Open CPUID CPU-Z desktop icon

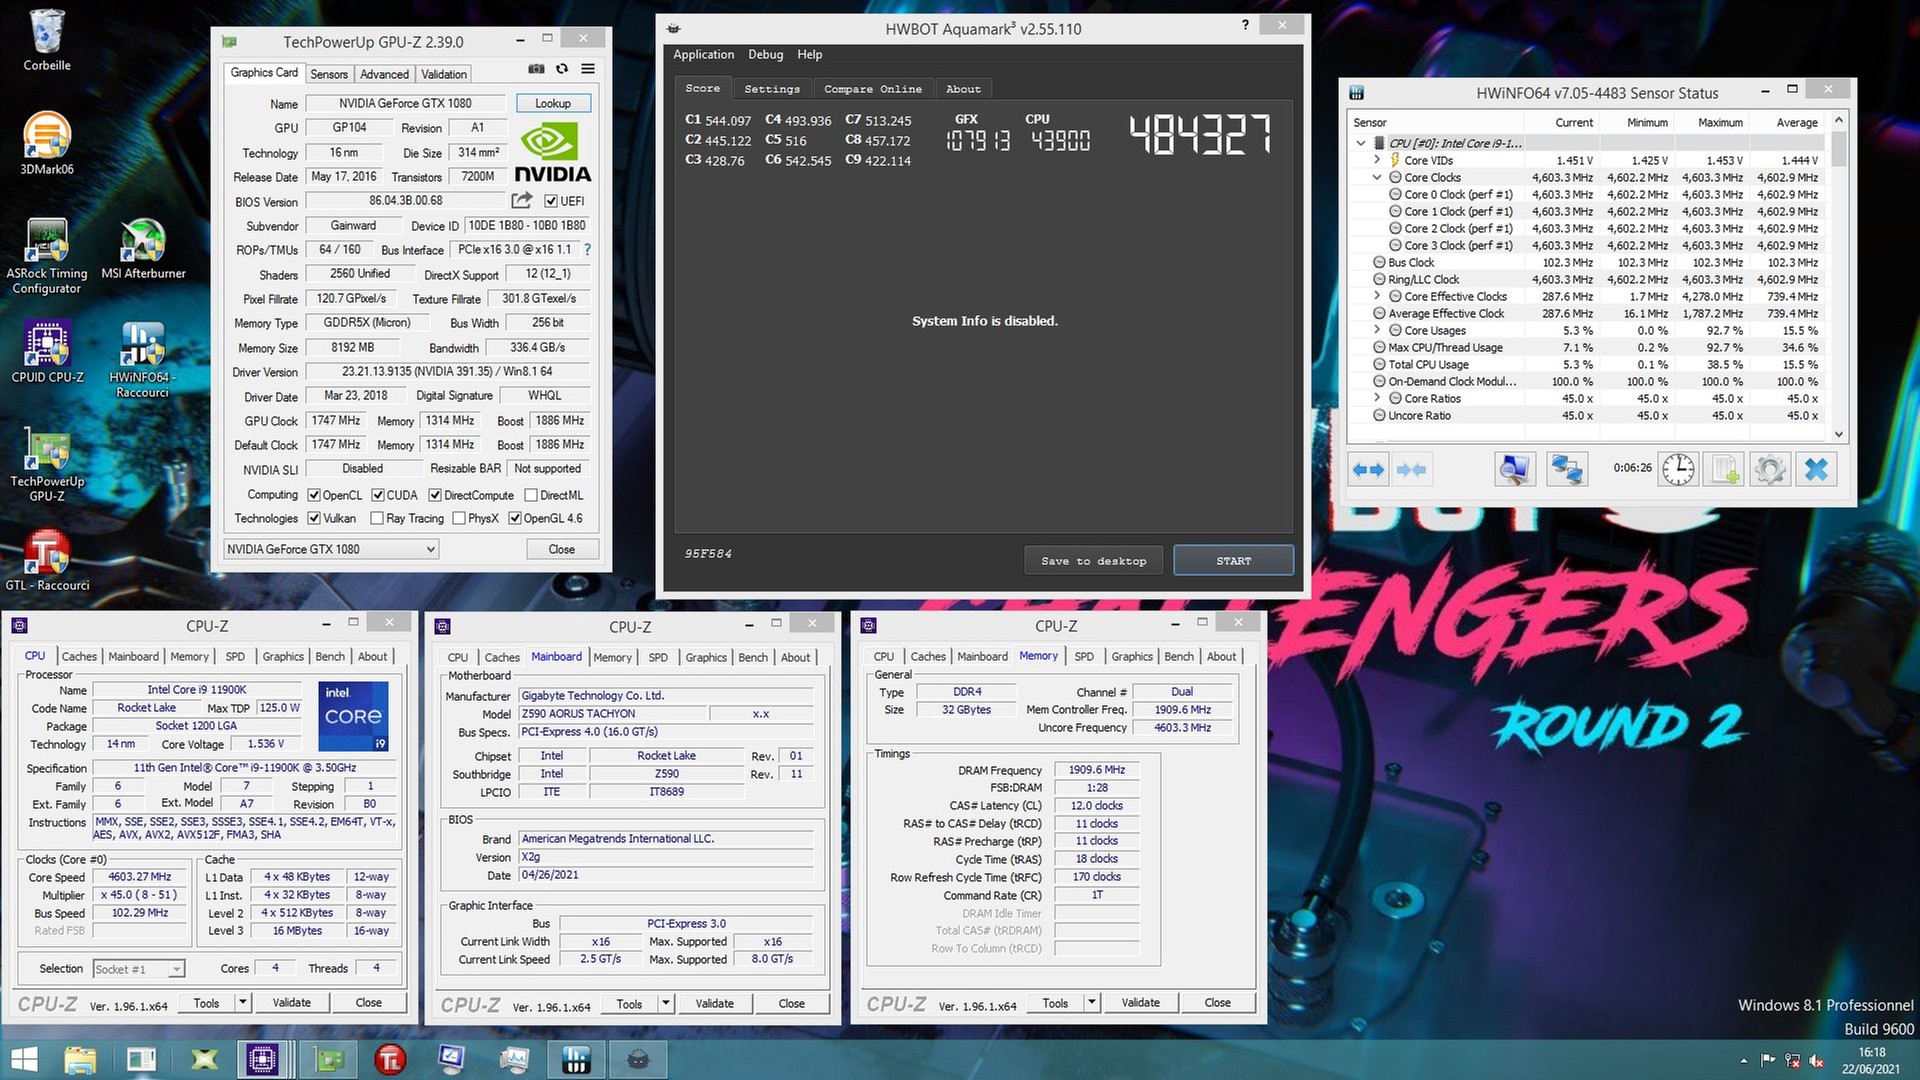coord(47,353)
